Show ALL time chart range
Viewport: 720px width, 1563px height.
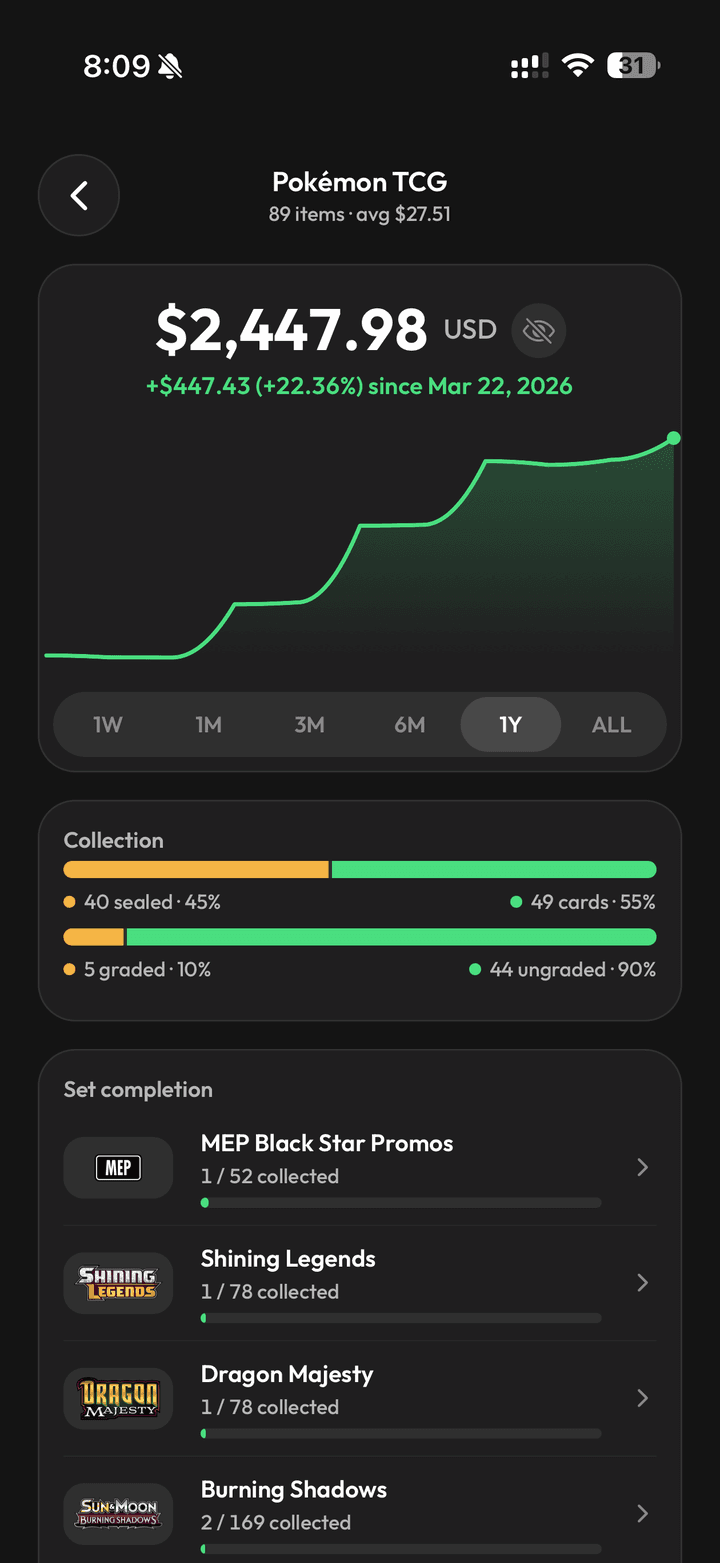pos(611,725)
